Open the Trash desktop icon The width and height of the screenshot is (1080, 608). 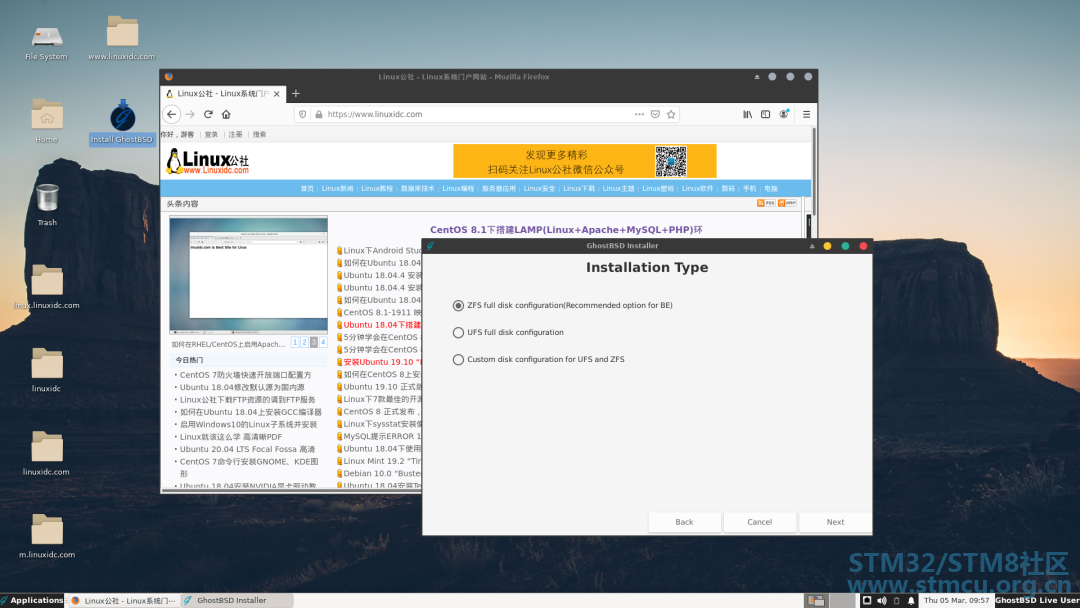click(47, 205)
